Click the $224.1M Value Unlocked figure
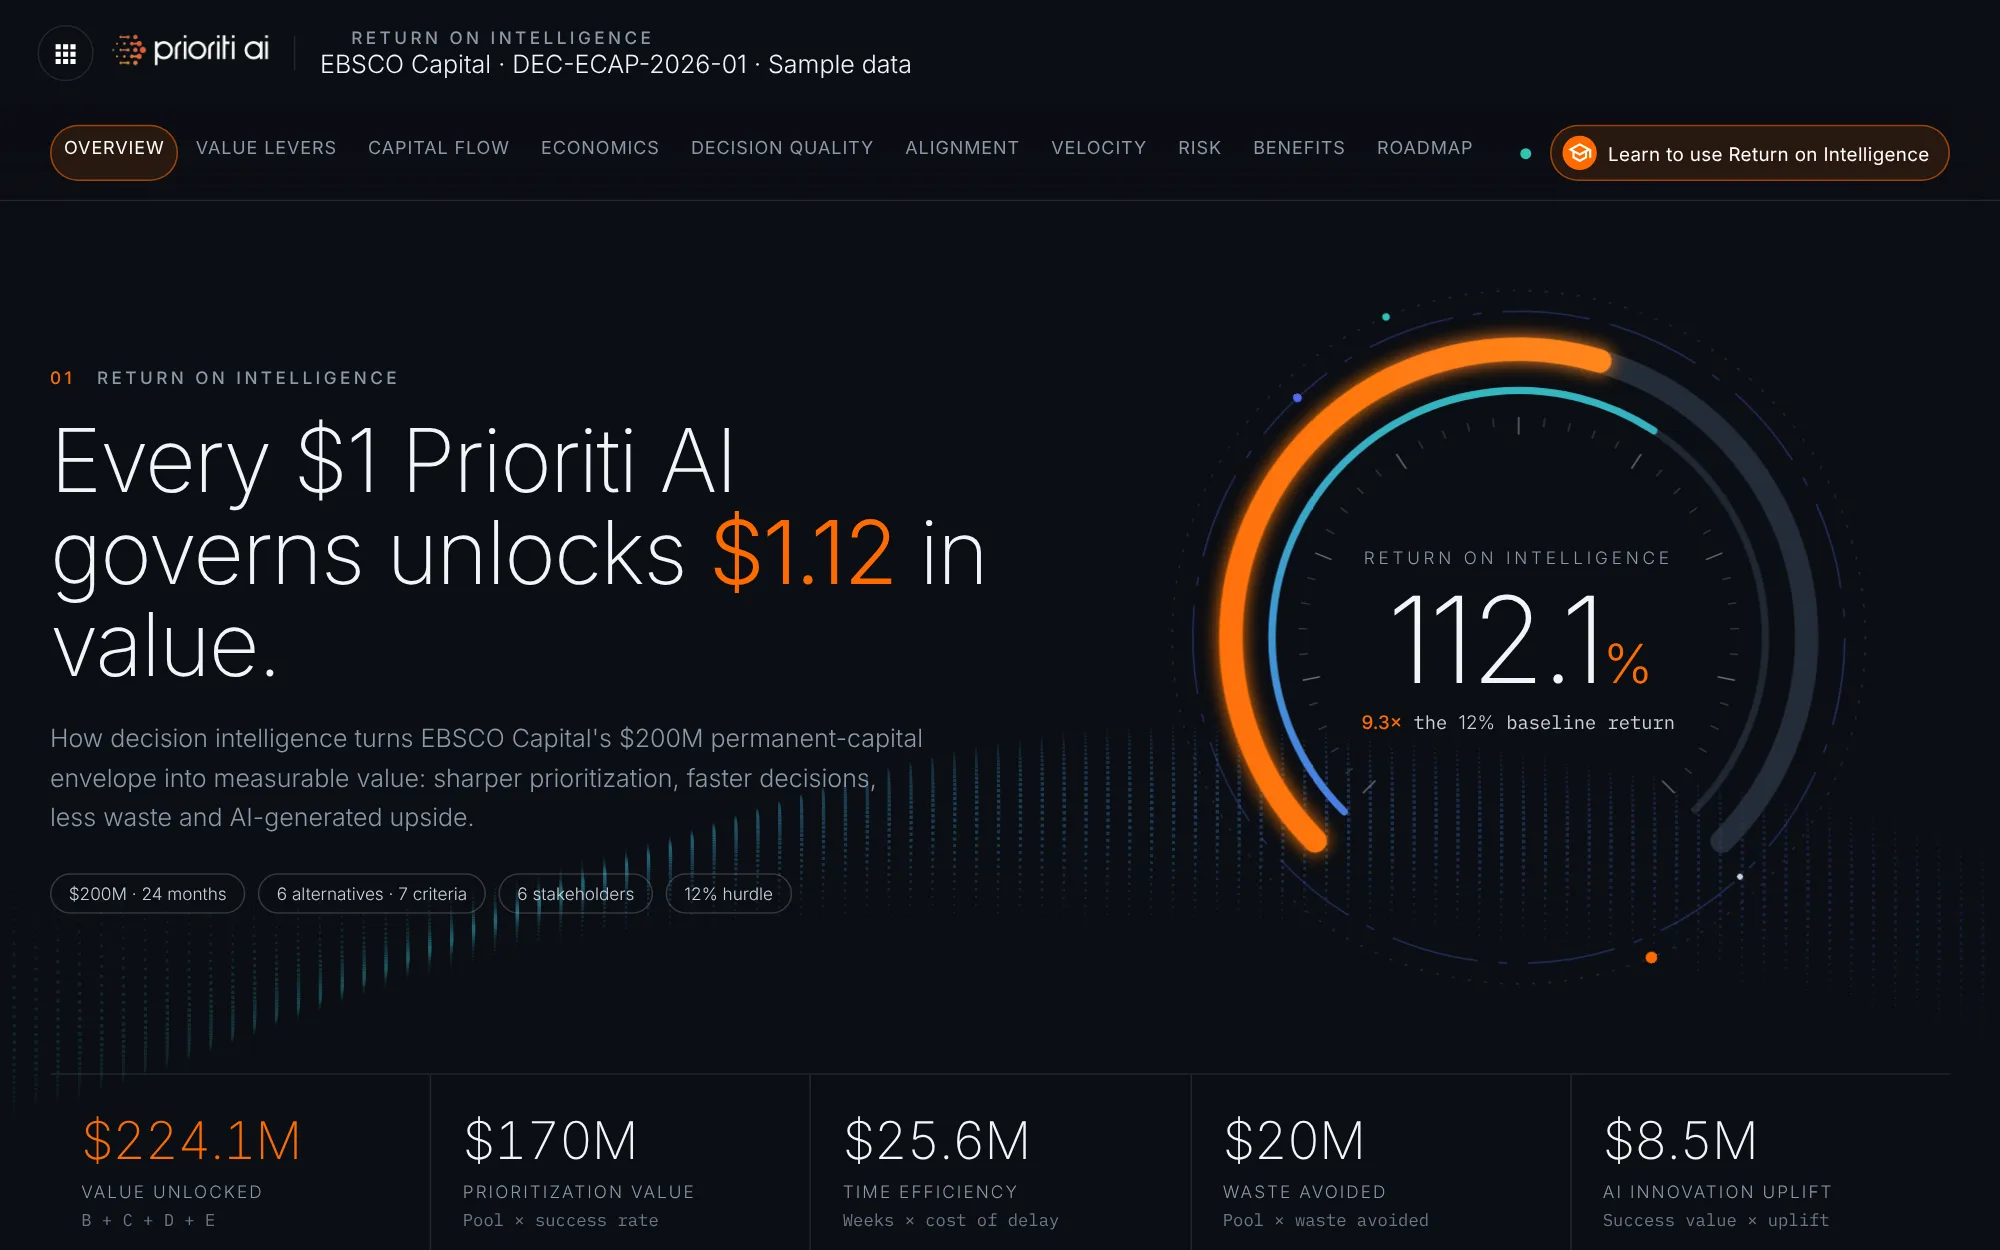The width and height of the screenshot is (2000, 1250). pos(192,1141)
